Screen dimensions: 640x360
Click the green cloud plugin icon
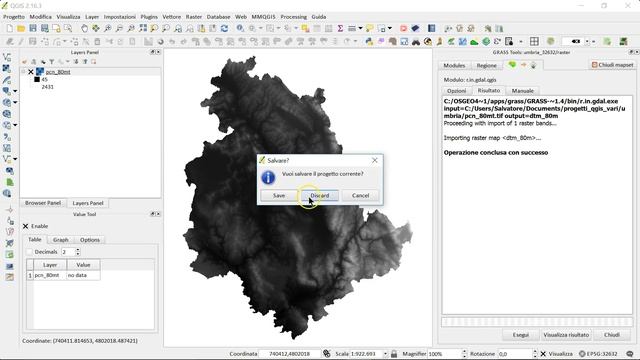pyautogui.click(x=473, y=42)
